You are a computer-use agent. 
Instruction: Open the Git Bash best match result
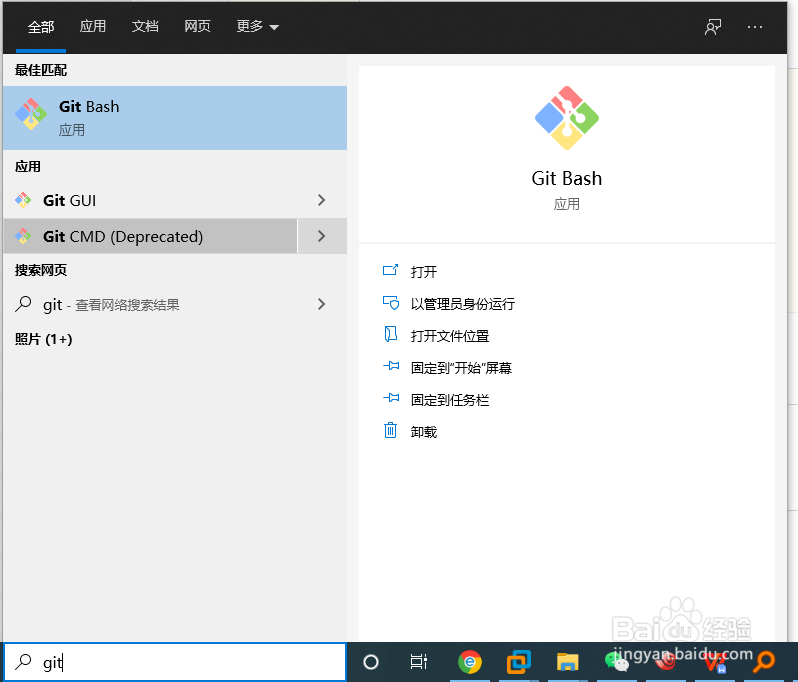tap(175, 118)
